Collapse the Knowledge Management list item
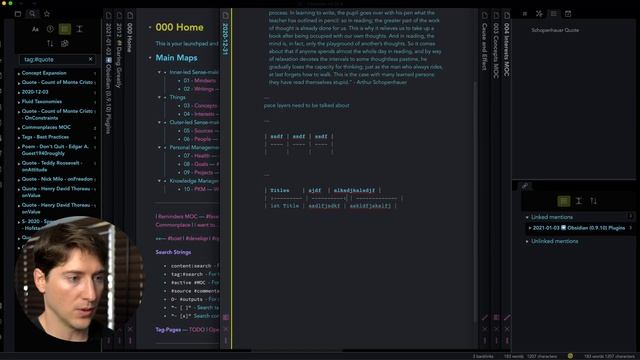The height and width of the screenshot is (360, 640). click(x=159, y=181)
